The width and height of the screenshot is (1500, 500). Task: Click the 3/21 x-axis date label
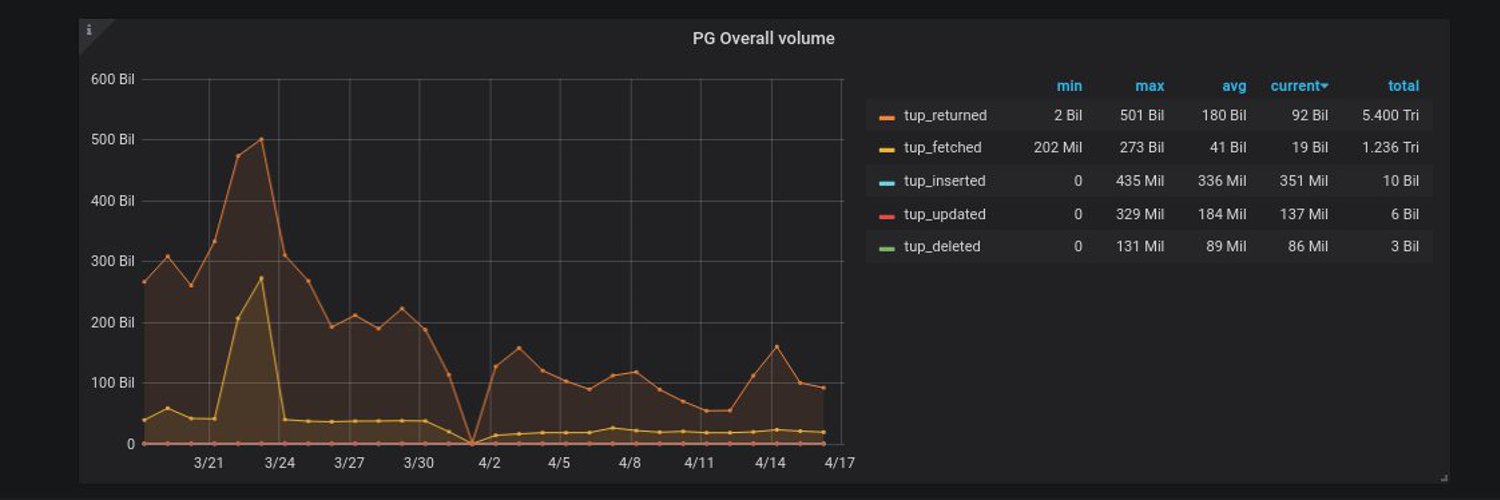tap(209, 463)
